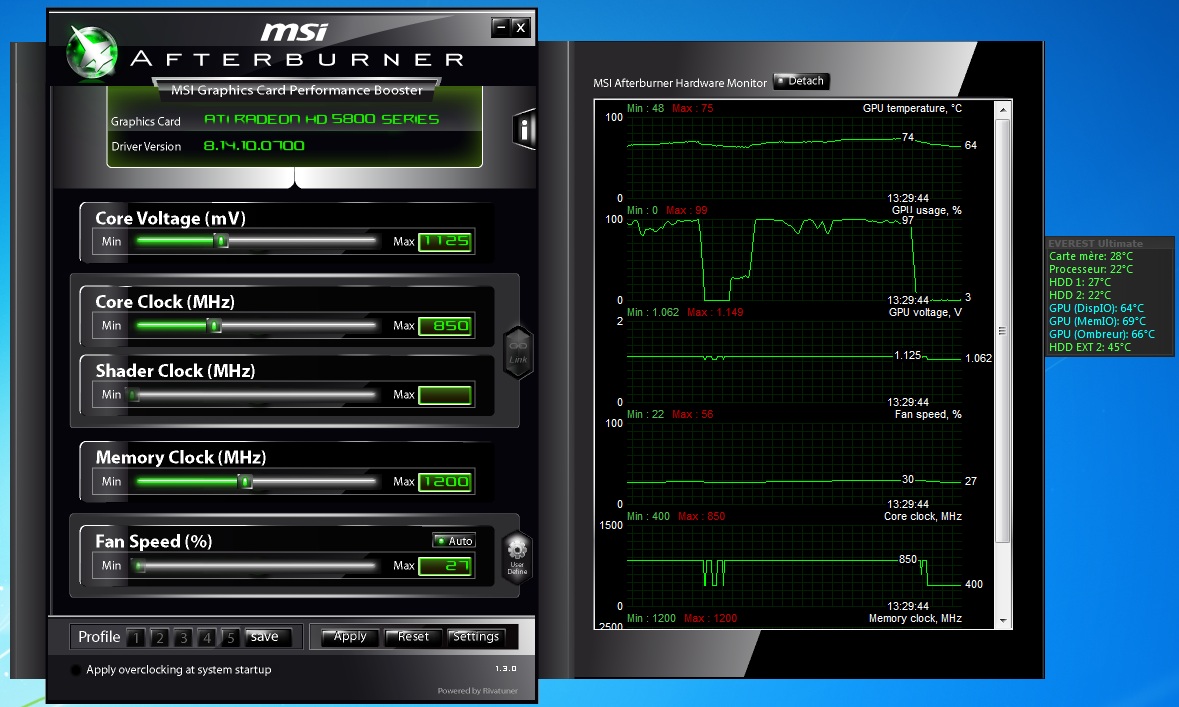Enable Apply overclocking at system startup
This screenshot has height=707, width=1179.
coord(76,670)
